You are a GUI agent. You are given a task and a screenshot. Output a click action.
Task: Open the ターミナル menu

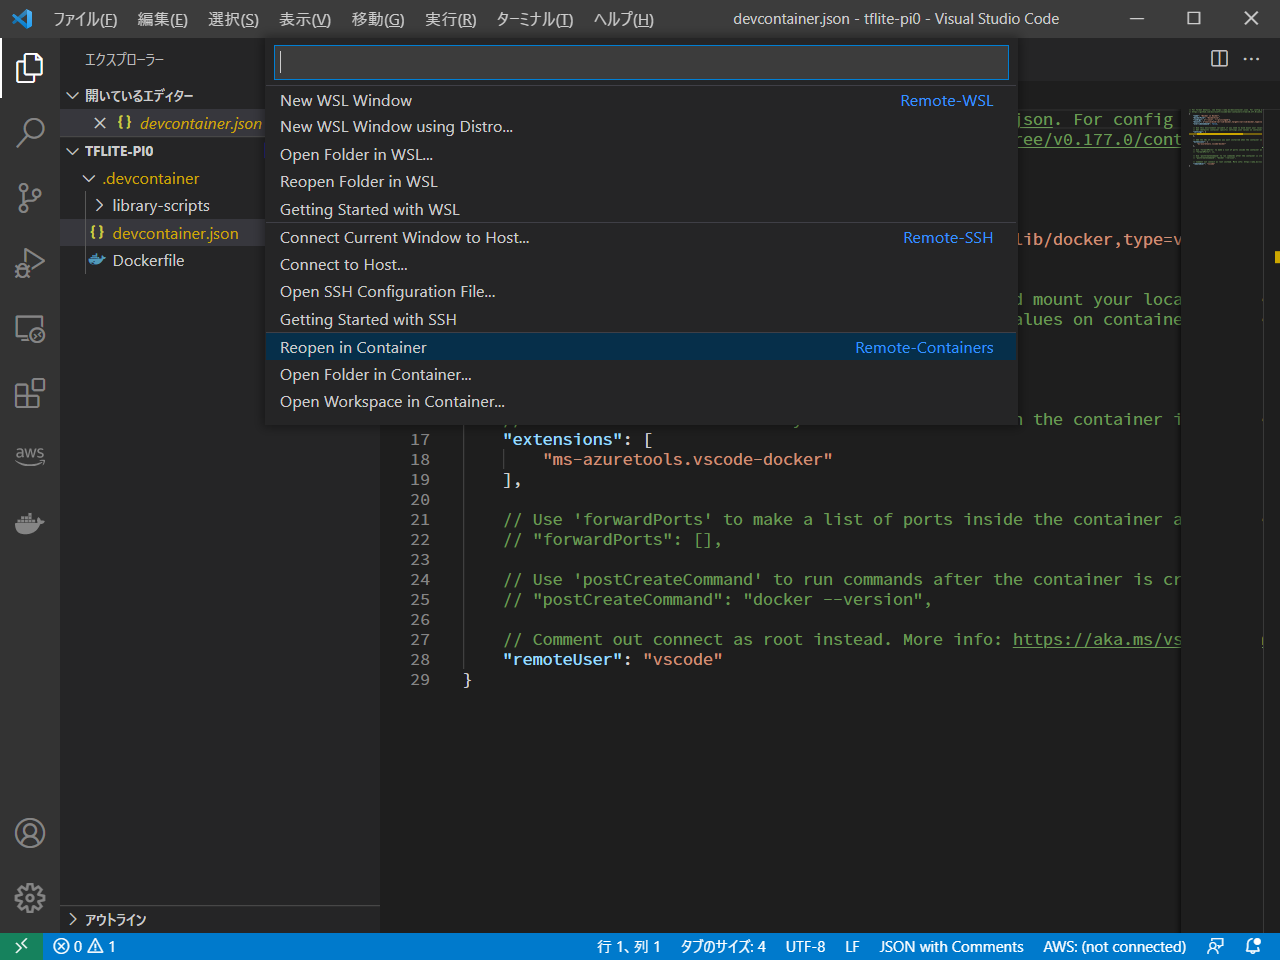534,19
